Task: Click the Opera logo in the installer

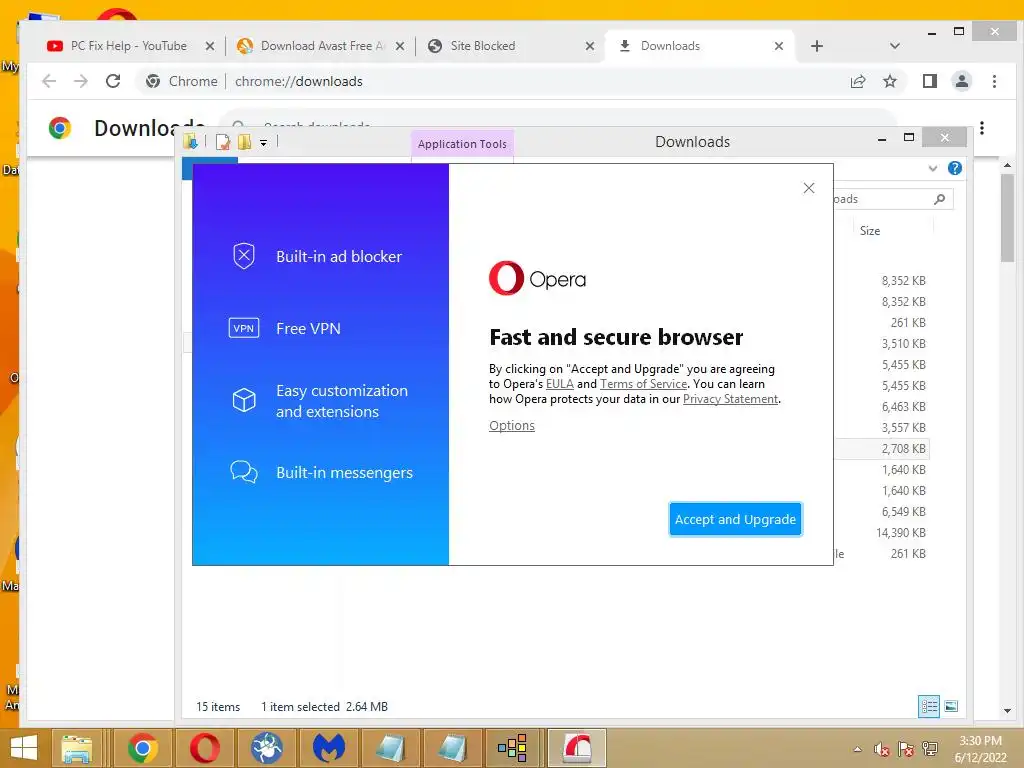Action: pyautogui.click(x=537, y=279)
